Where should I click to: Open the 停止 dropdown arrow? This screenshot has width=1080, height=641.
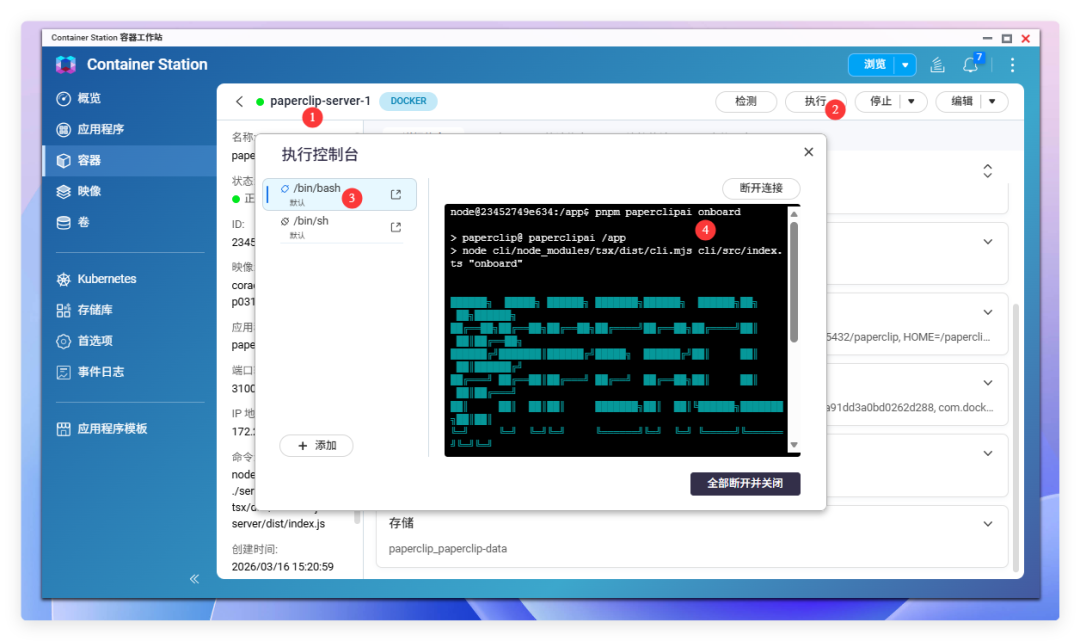(911, 101)
